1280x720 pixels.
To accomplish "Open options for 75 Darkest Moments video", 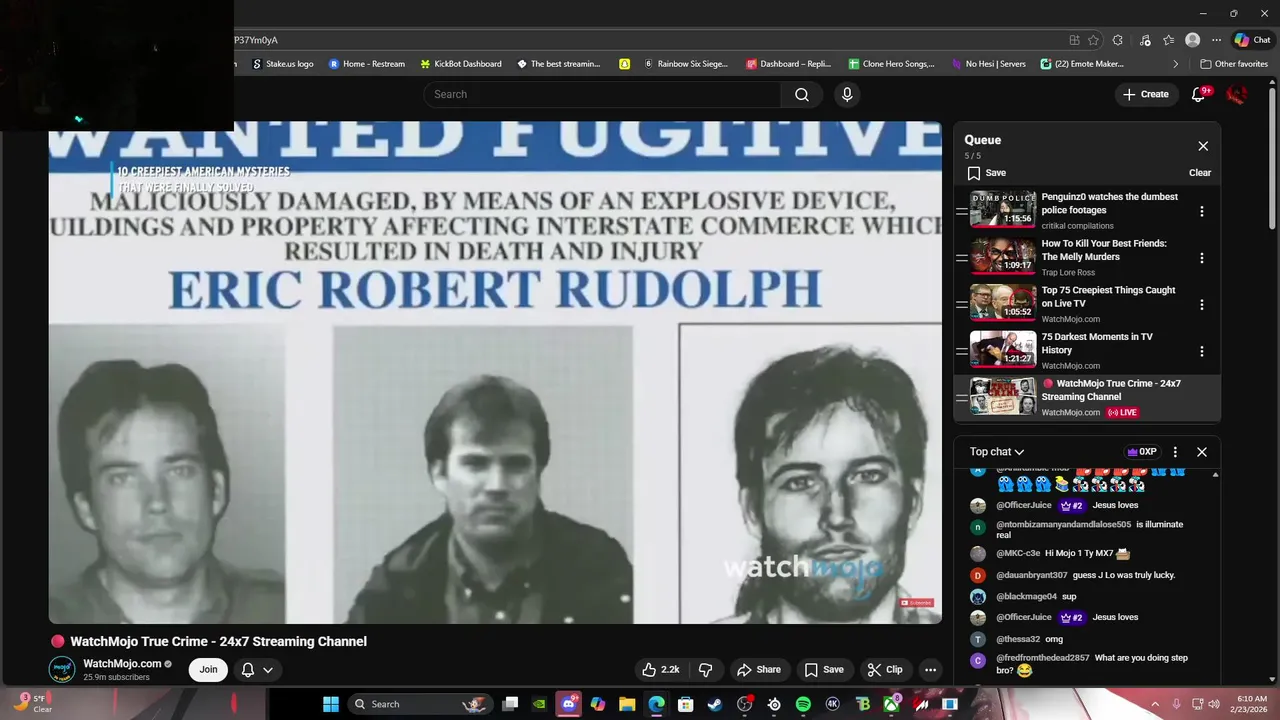I will [x=1202, y=351].
